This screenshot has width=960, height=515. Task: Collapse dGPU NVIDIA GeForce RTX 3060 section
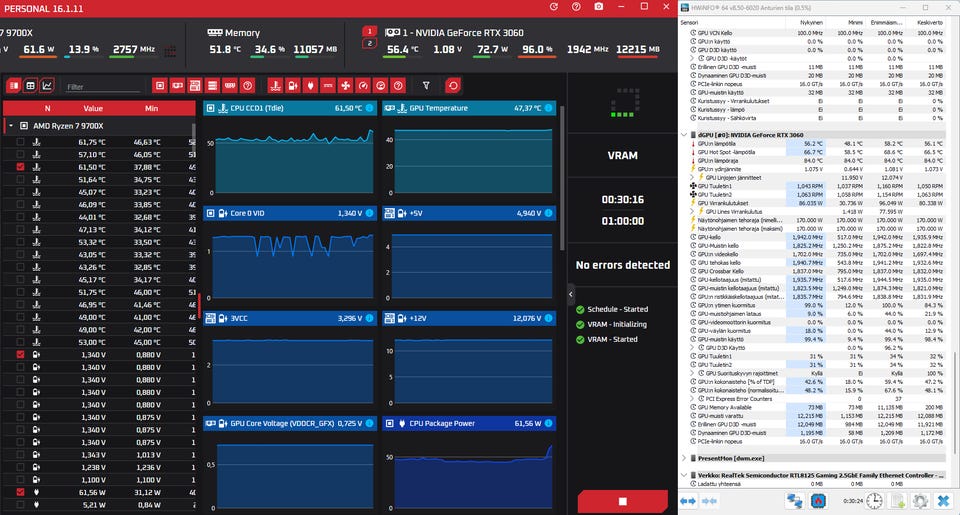point(684,135)
